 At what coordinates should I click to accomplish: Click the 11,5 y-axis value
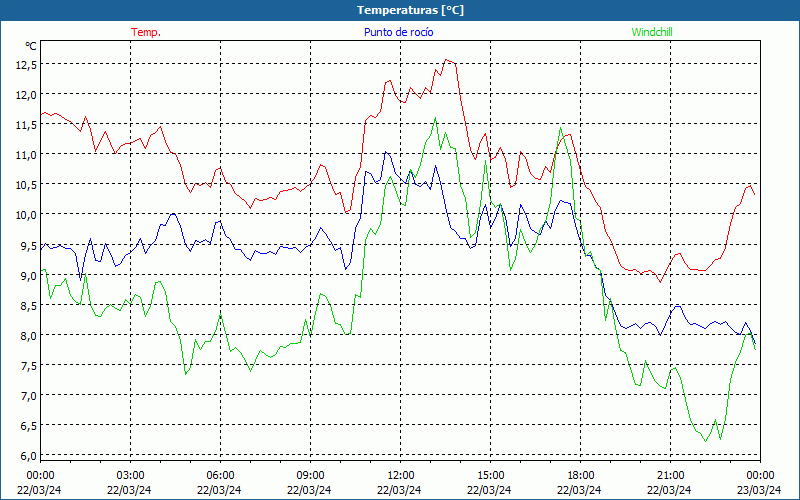coord(26,124)
